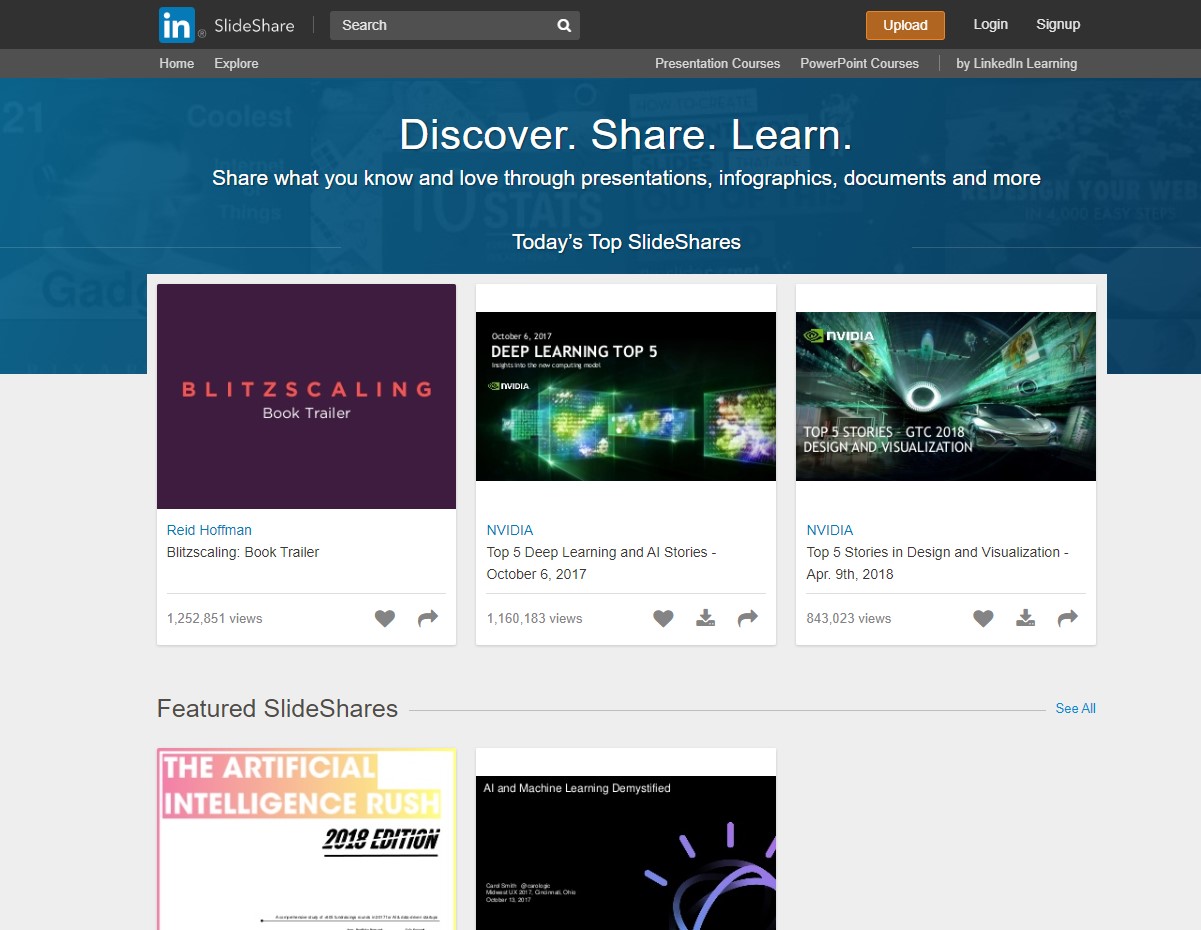Share the Blitzscaling Book Trailer slideshow
1201x930 pixels.
click(428, 619)
